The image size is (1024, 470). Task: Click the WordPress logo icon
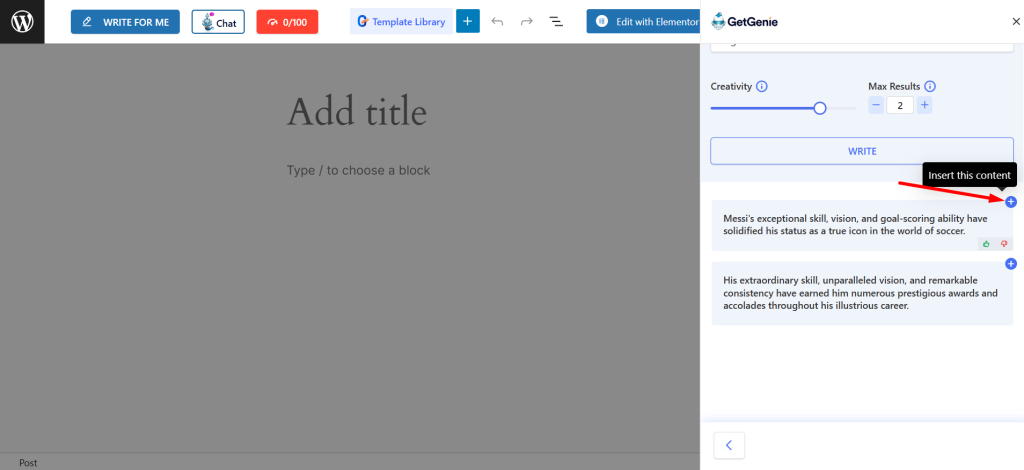(x=22, y=21)
